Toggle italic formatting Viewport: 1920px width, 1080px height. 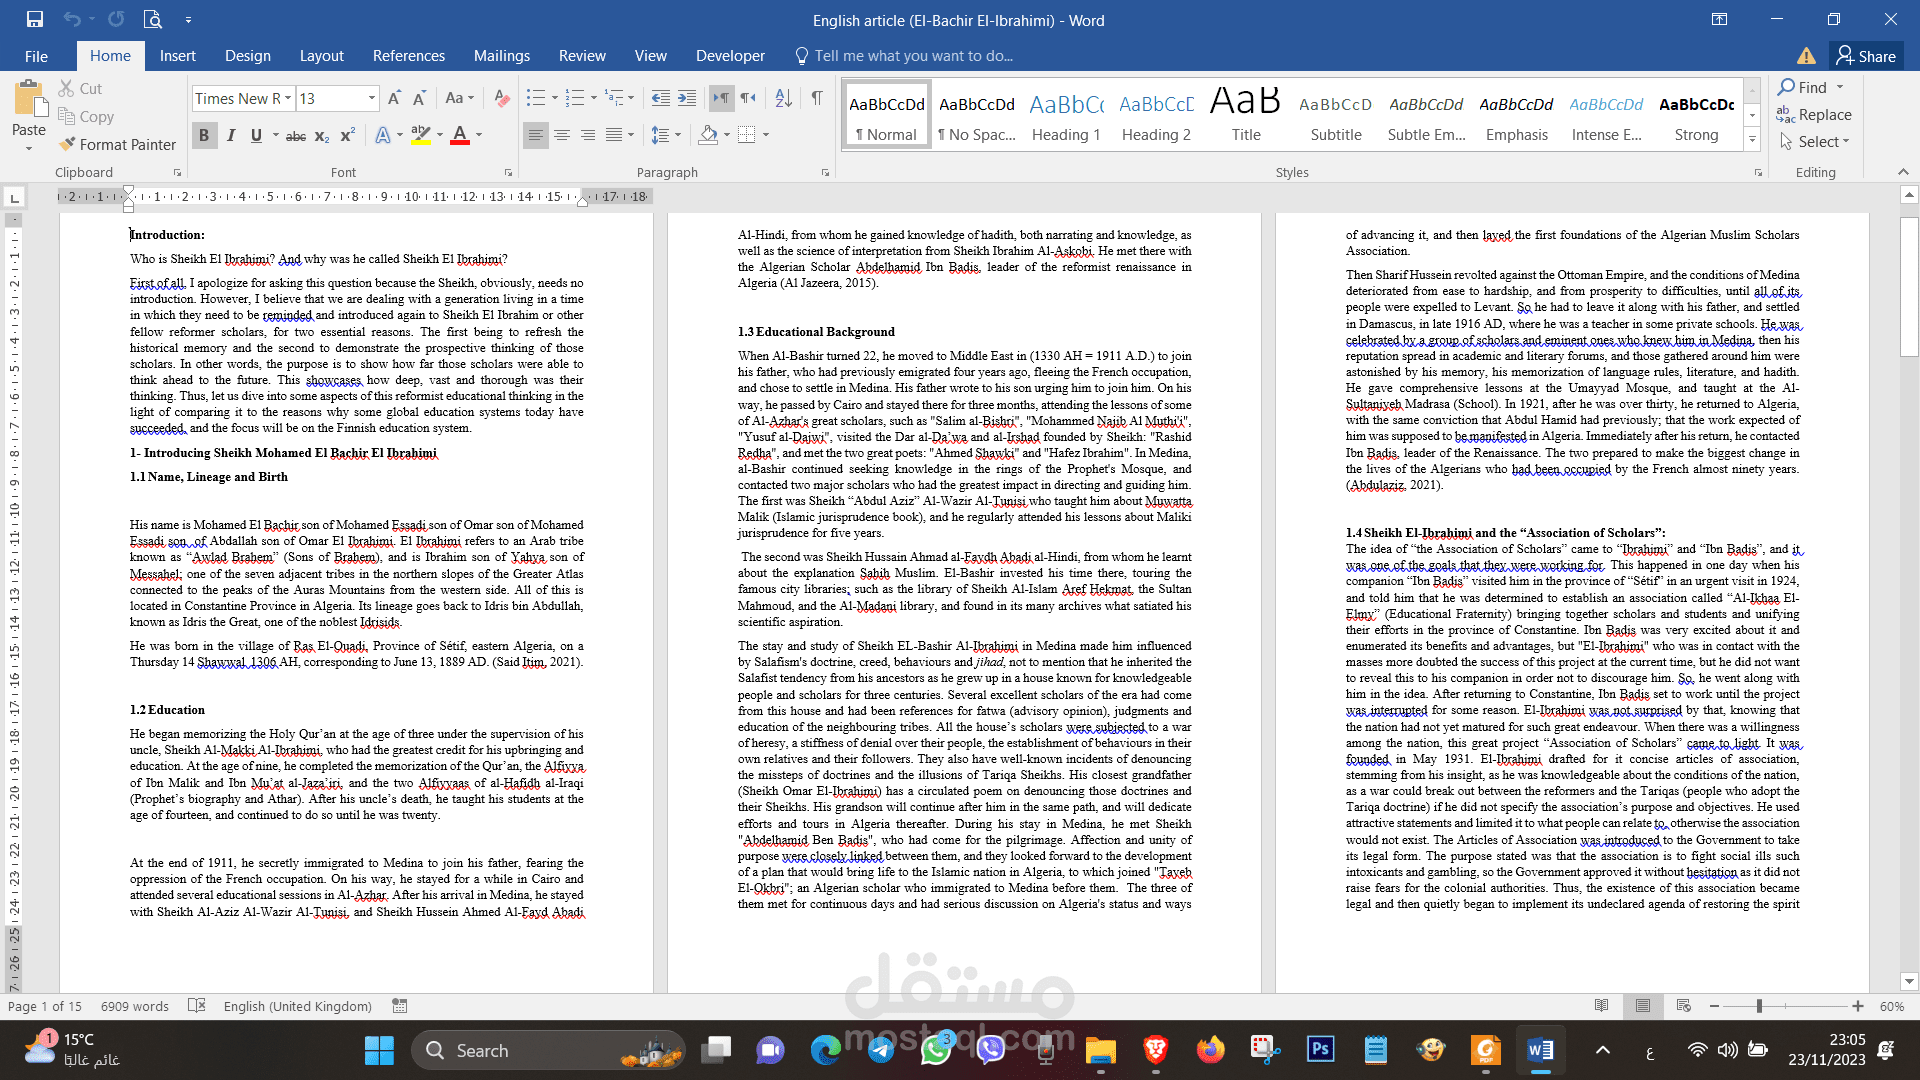[x=231, y=135]
